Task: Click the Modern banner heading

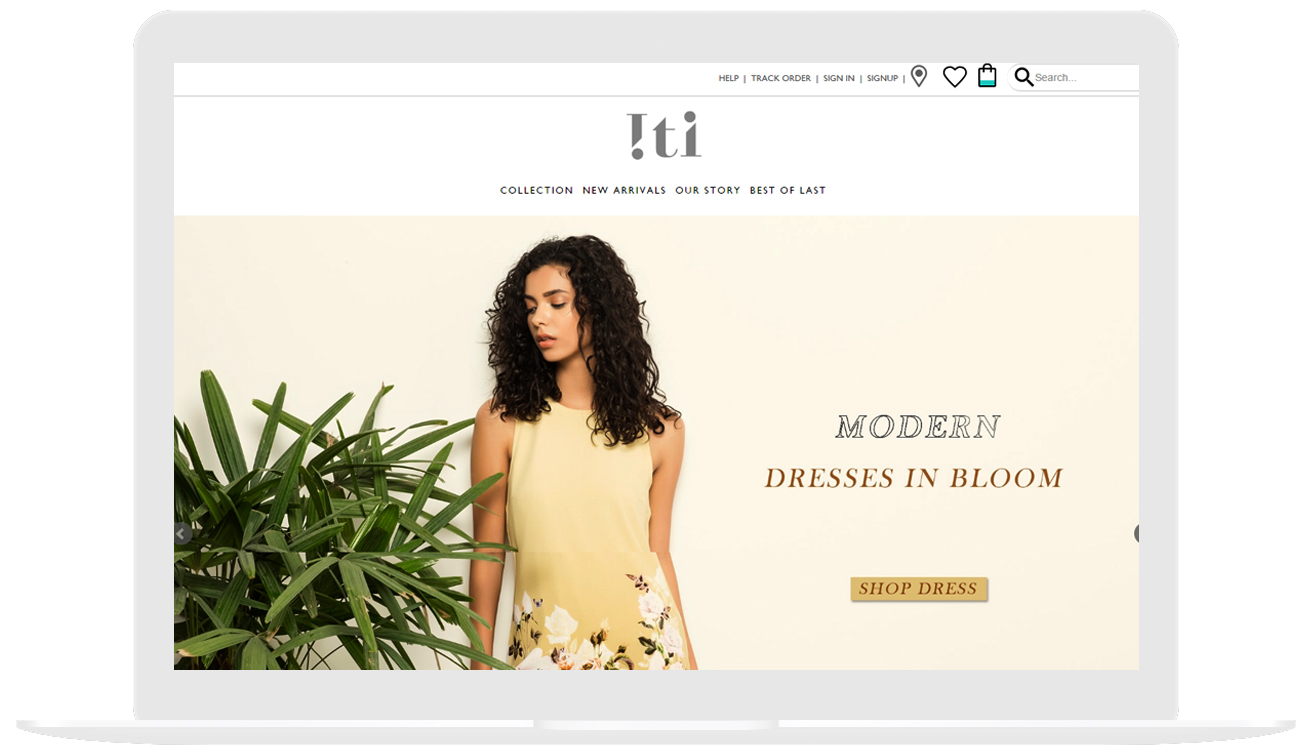Action: click(x=918, y=427)
